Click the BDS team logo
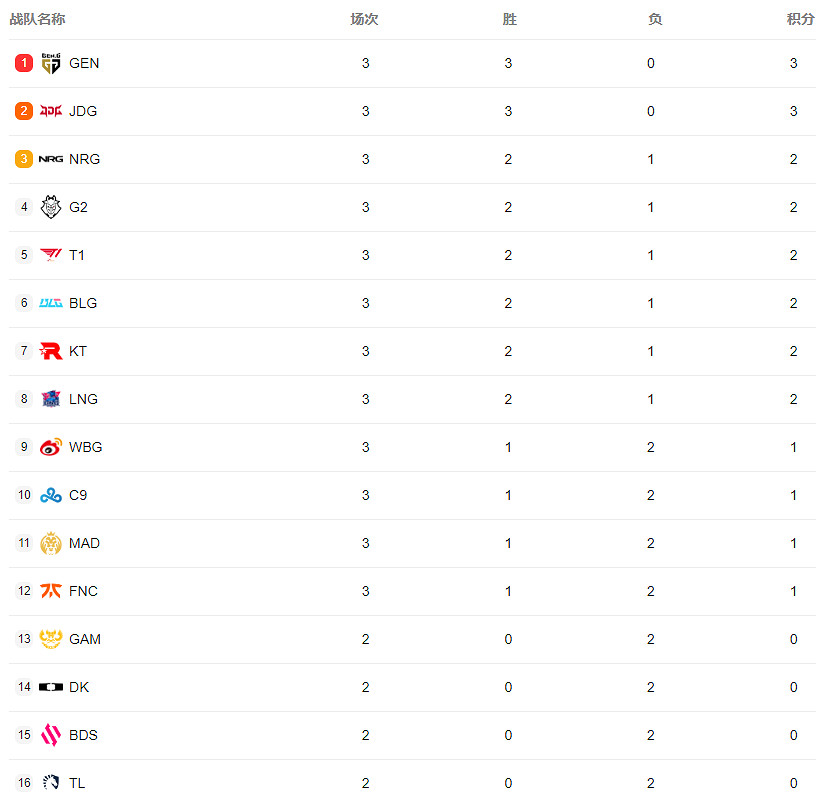Image resolution: width=816 pixels, height=799 pixels. click(x=51, y=735)
